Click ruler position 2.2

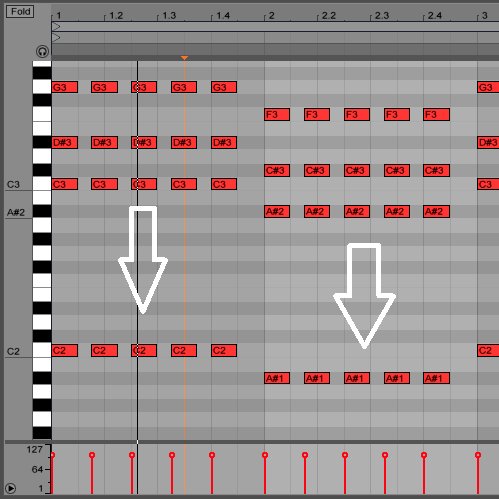pyautogui.click(x=329, y=16)
